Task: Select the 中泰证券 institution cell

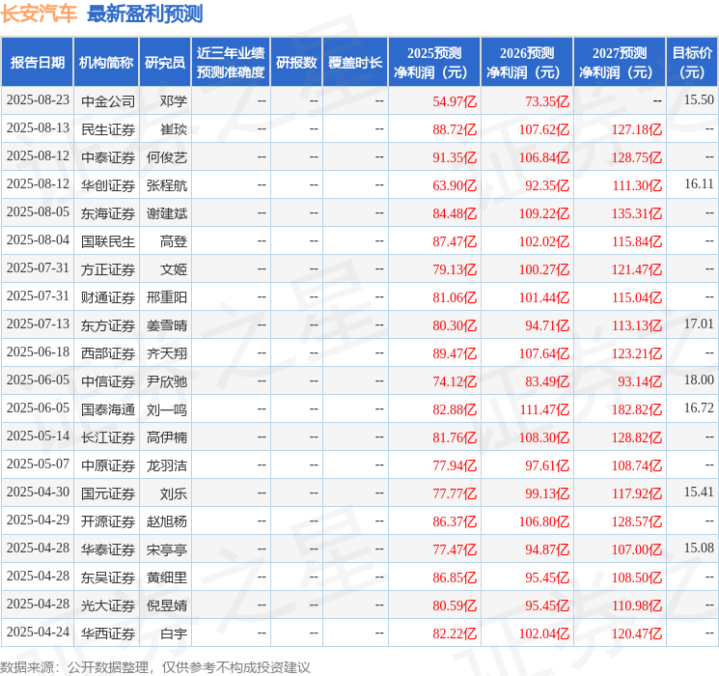Action: (108, 157)
